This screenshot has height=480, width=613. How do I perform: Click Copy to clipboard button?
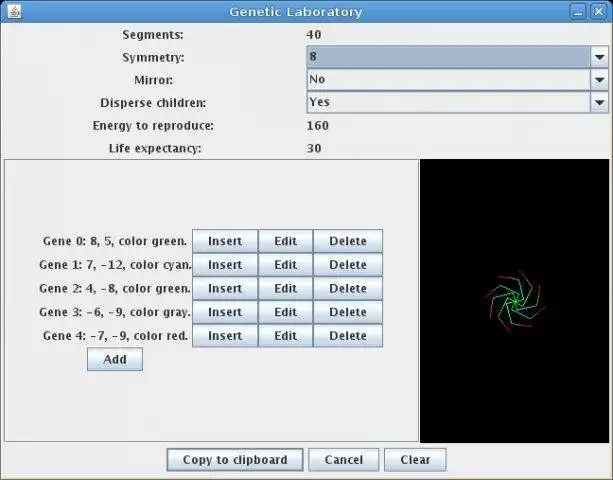pyautogui.click(x=235, y=460)
